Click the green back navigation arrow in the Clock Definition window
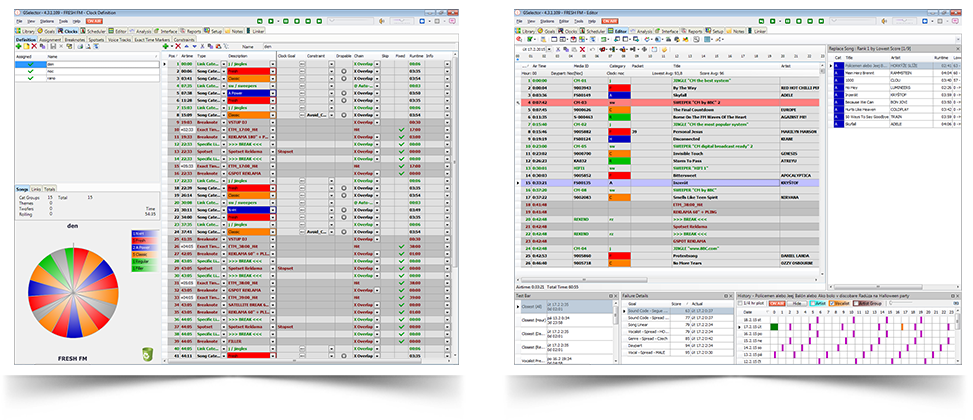973x420 pixels. pyautogui.click(x=261, y=20)
